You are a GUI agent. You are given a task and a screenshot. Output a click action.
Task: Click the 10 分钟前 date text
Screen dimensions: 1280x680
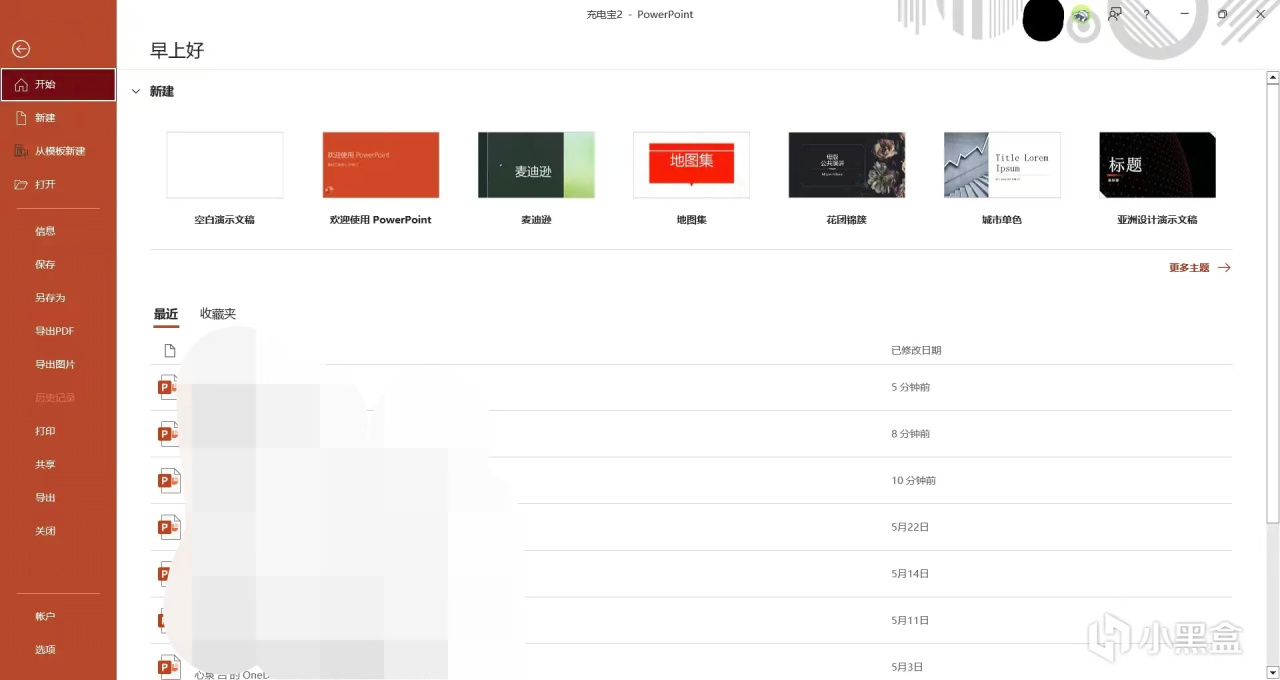913,481
